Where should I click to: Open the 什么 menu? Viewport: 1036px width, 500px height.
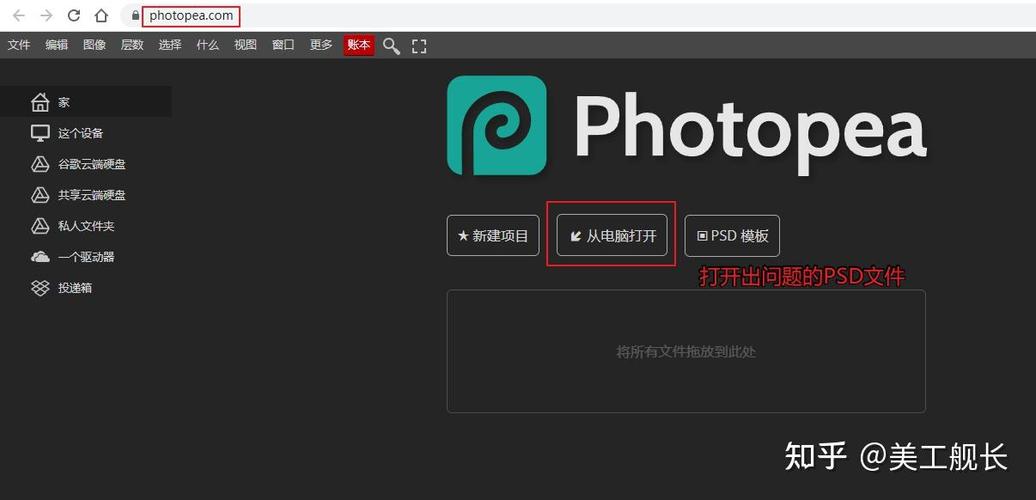(207, 45)
